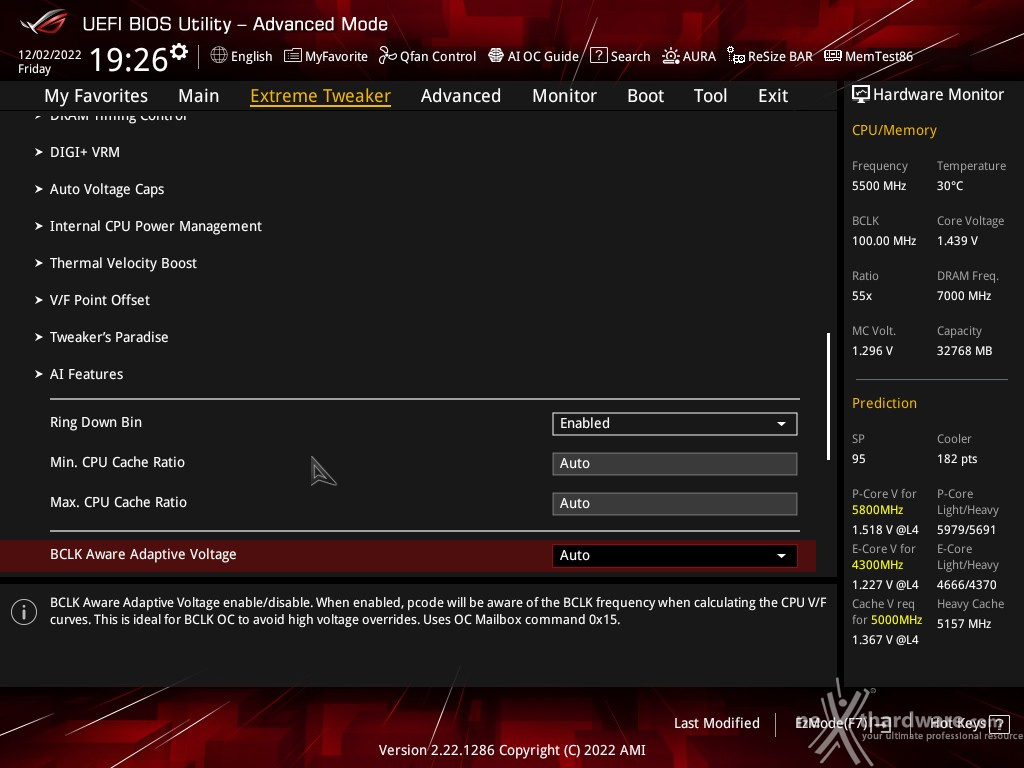1024x768 pixels.
Task: Switch to the Main tab
Action: point(199,96)
